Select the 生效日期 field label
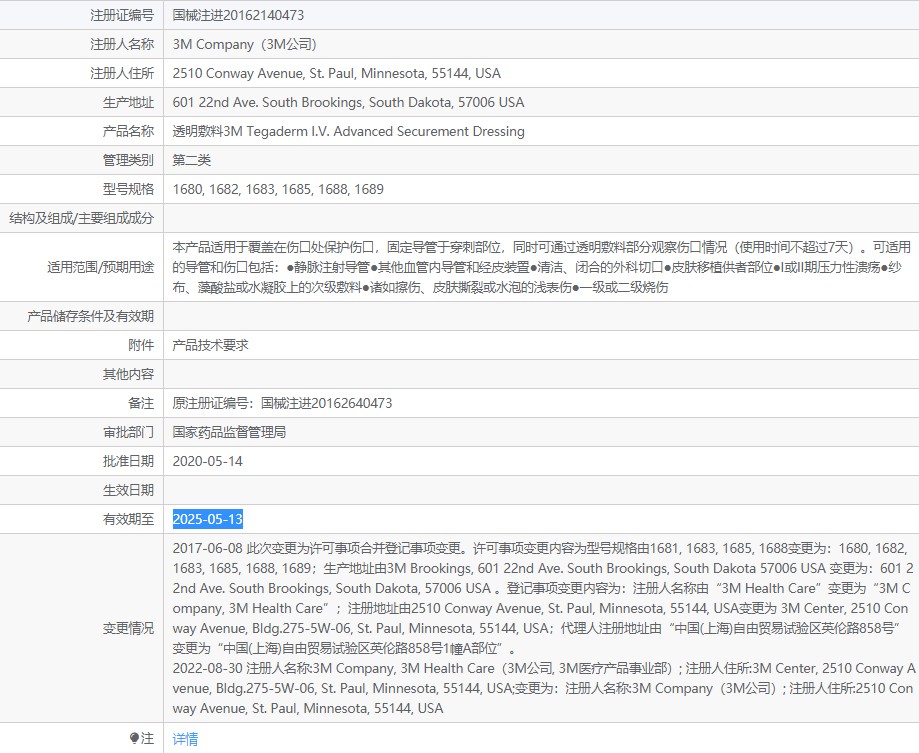 point(128,490)
